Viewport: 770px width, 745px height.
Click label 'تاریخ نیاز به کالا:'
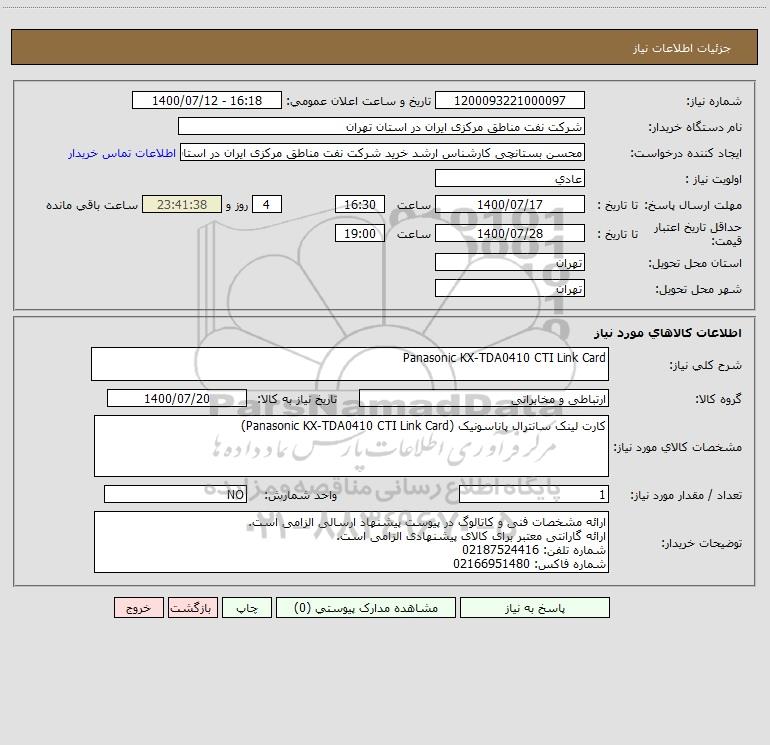pos(298,399)
